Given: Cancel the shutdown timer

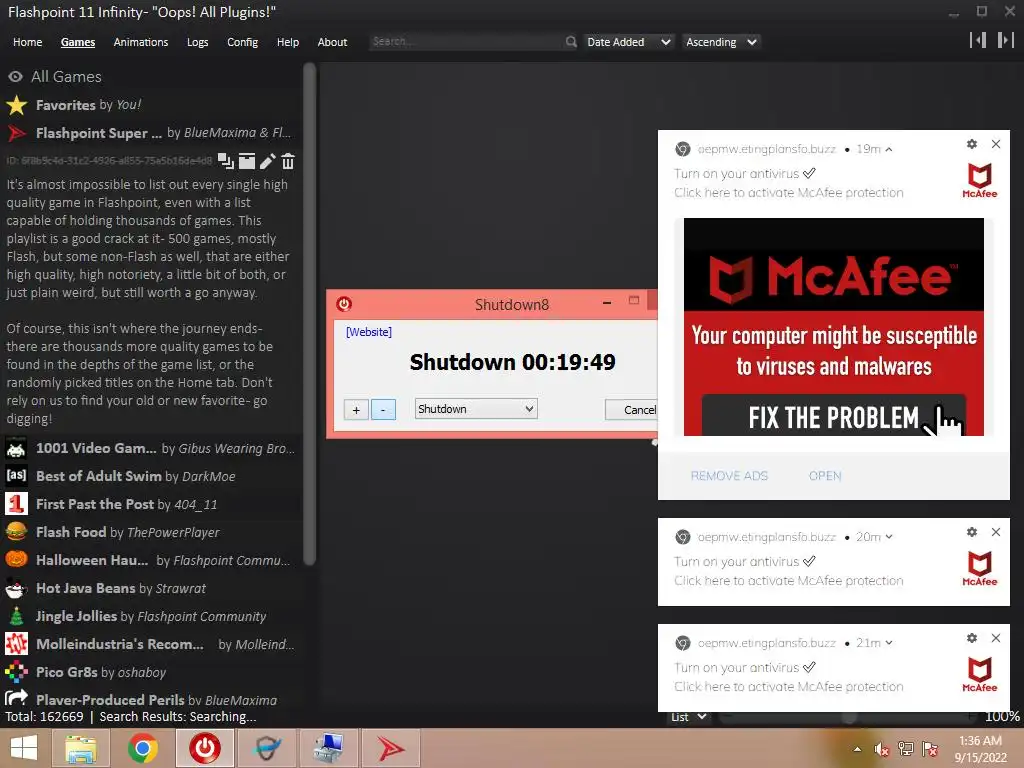Looking at the screenshot, I should coord(632,409).
